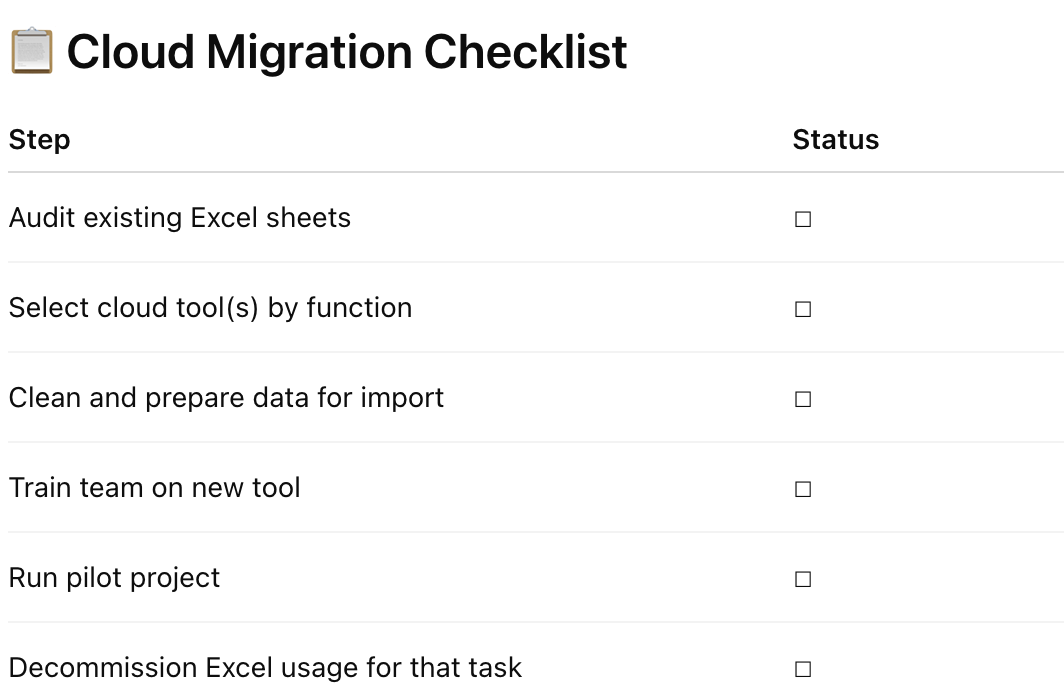Click the Cloud Migration Checklist title text

point(347,52)
